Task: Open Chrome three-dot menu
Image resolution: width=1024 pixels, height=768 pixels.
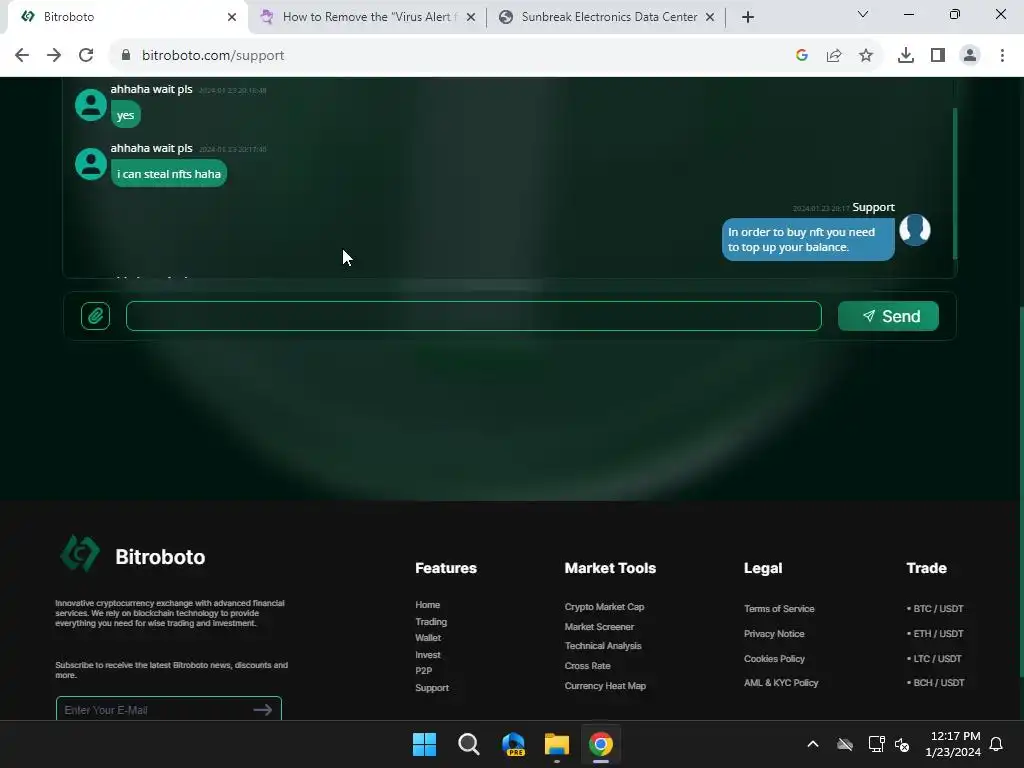Action: 1002,55
